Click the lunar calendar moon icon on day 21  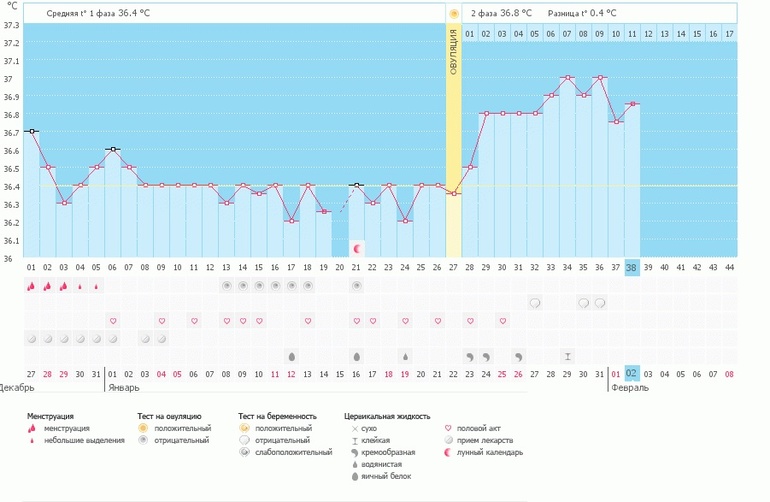(x=357, y=246)
